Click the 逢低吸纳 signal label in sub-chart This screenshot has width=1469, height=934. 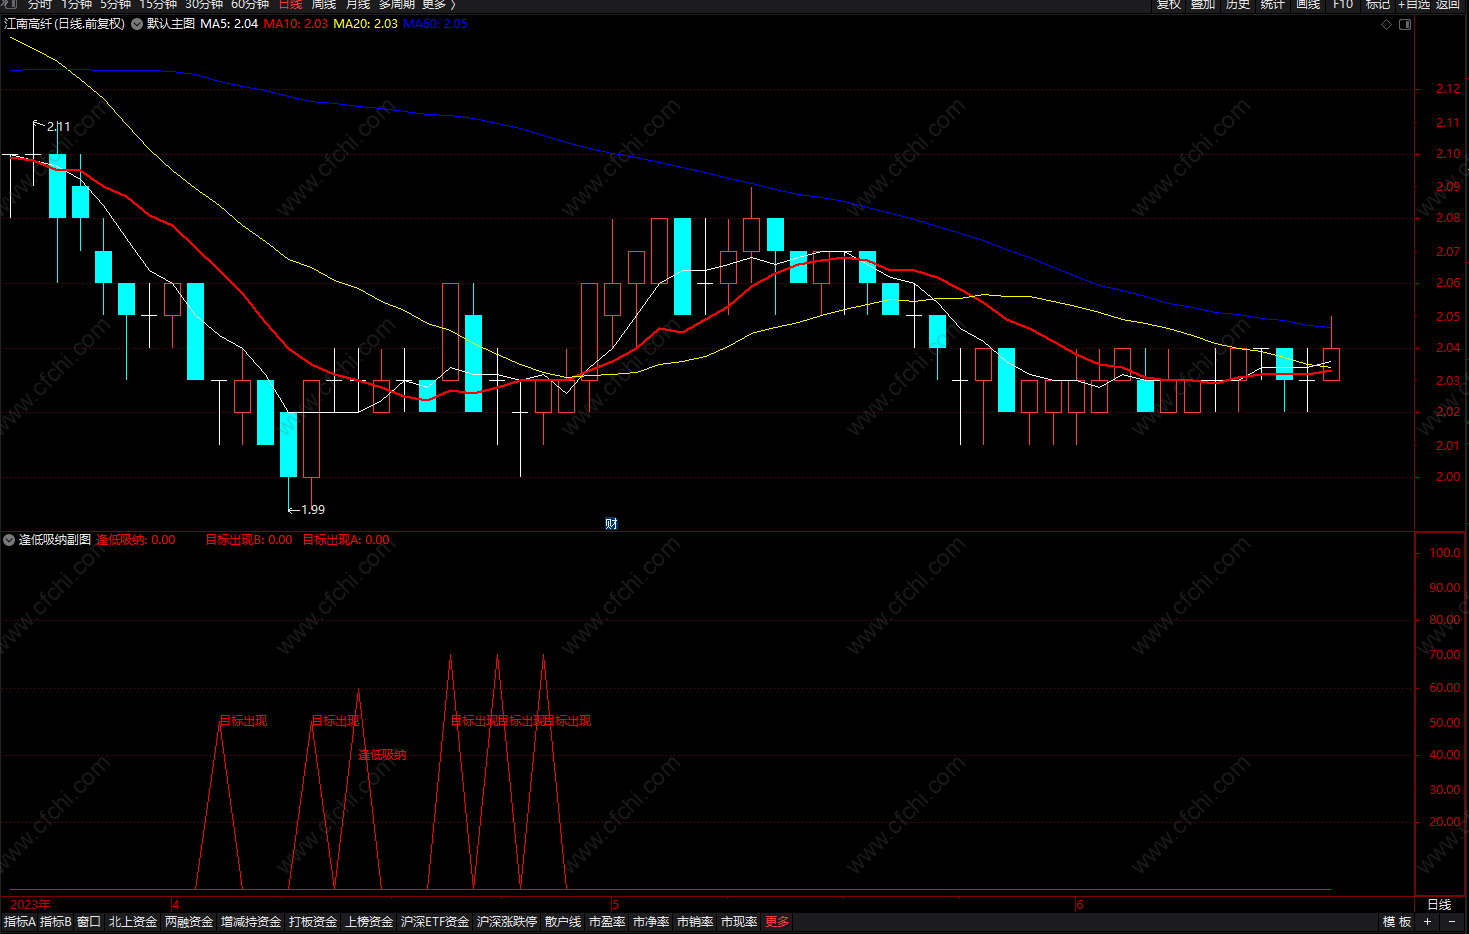click(382, 755)
